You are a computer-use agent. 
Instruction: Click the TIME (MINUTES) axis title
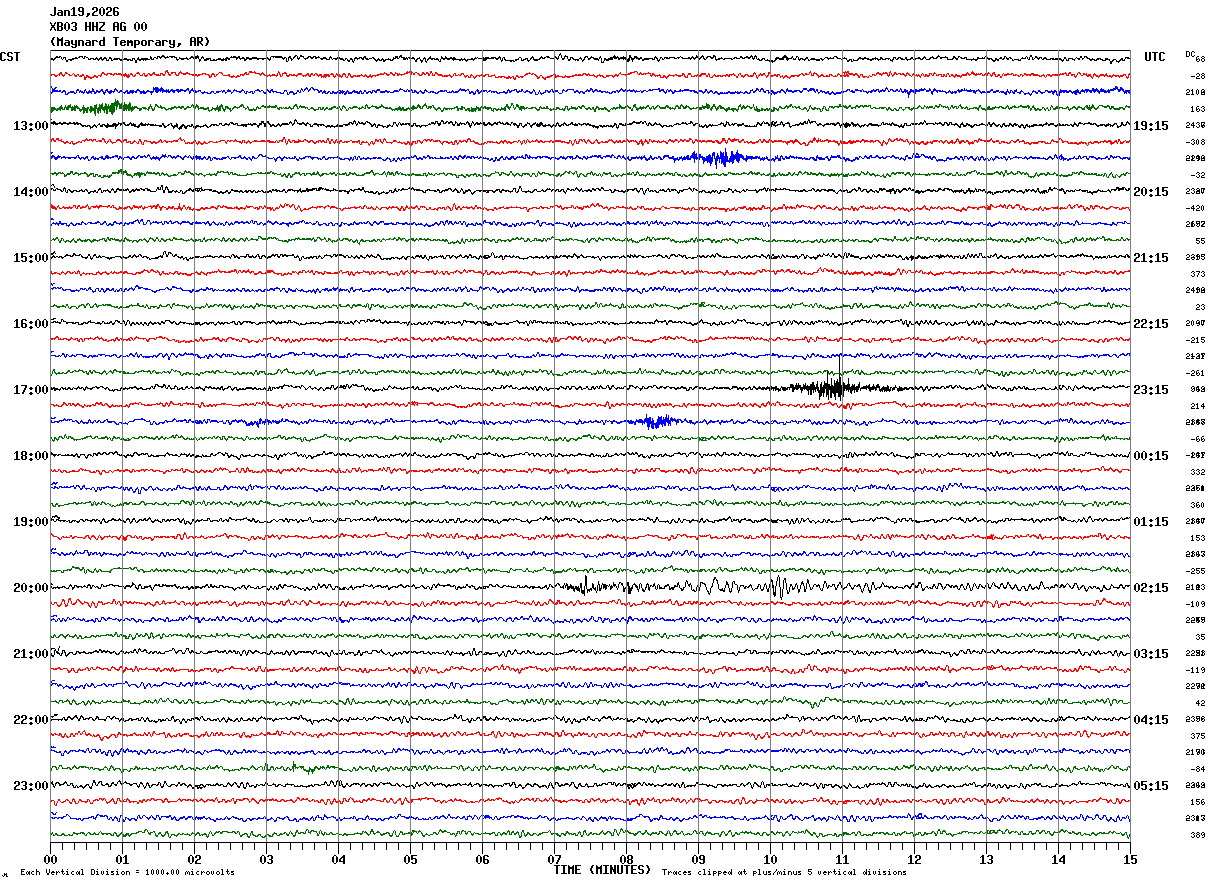[602, 870]
